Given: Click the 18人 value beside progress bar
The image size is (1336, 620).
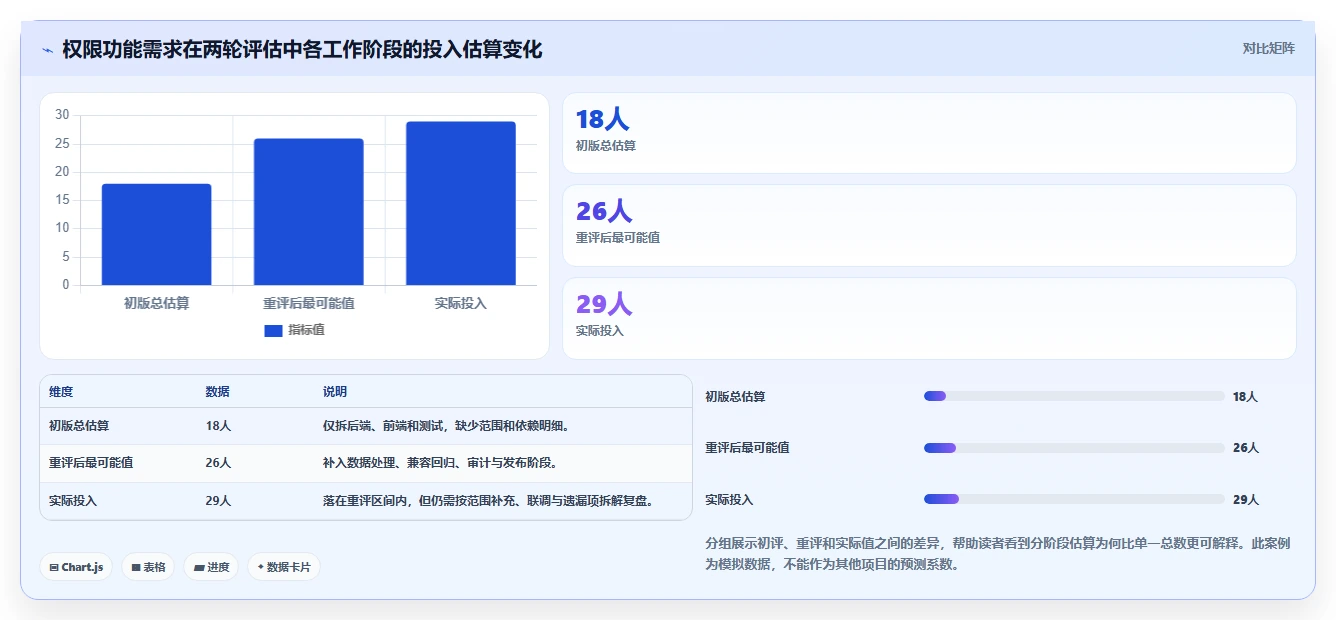Looking at the screenshot, I should pyautogui.click(x=1245, y=397).
